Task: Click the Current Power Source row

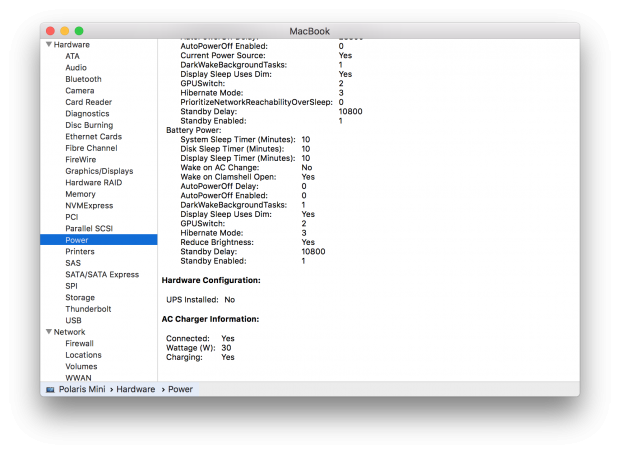Action: point(266,55)
